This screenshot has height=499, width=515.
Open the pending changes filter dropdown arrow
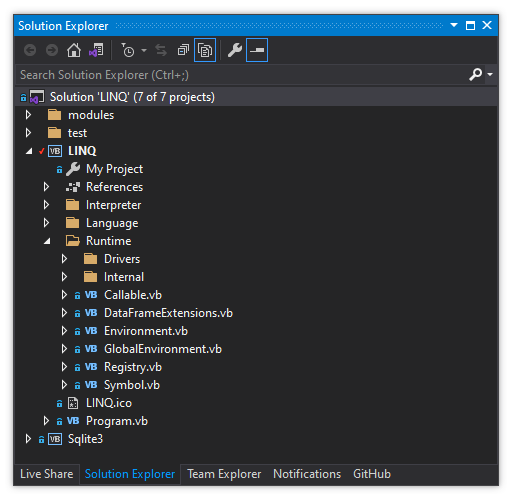[144, 51]
